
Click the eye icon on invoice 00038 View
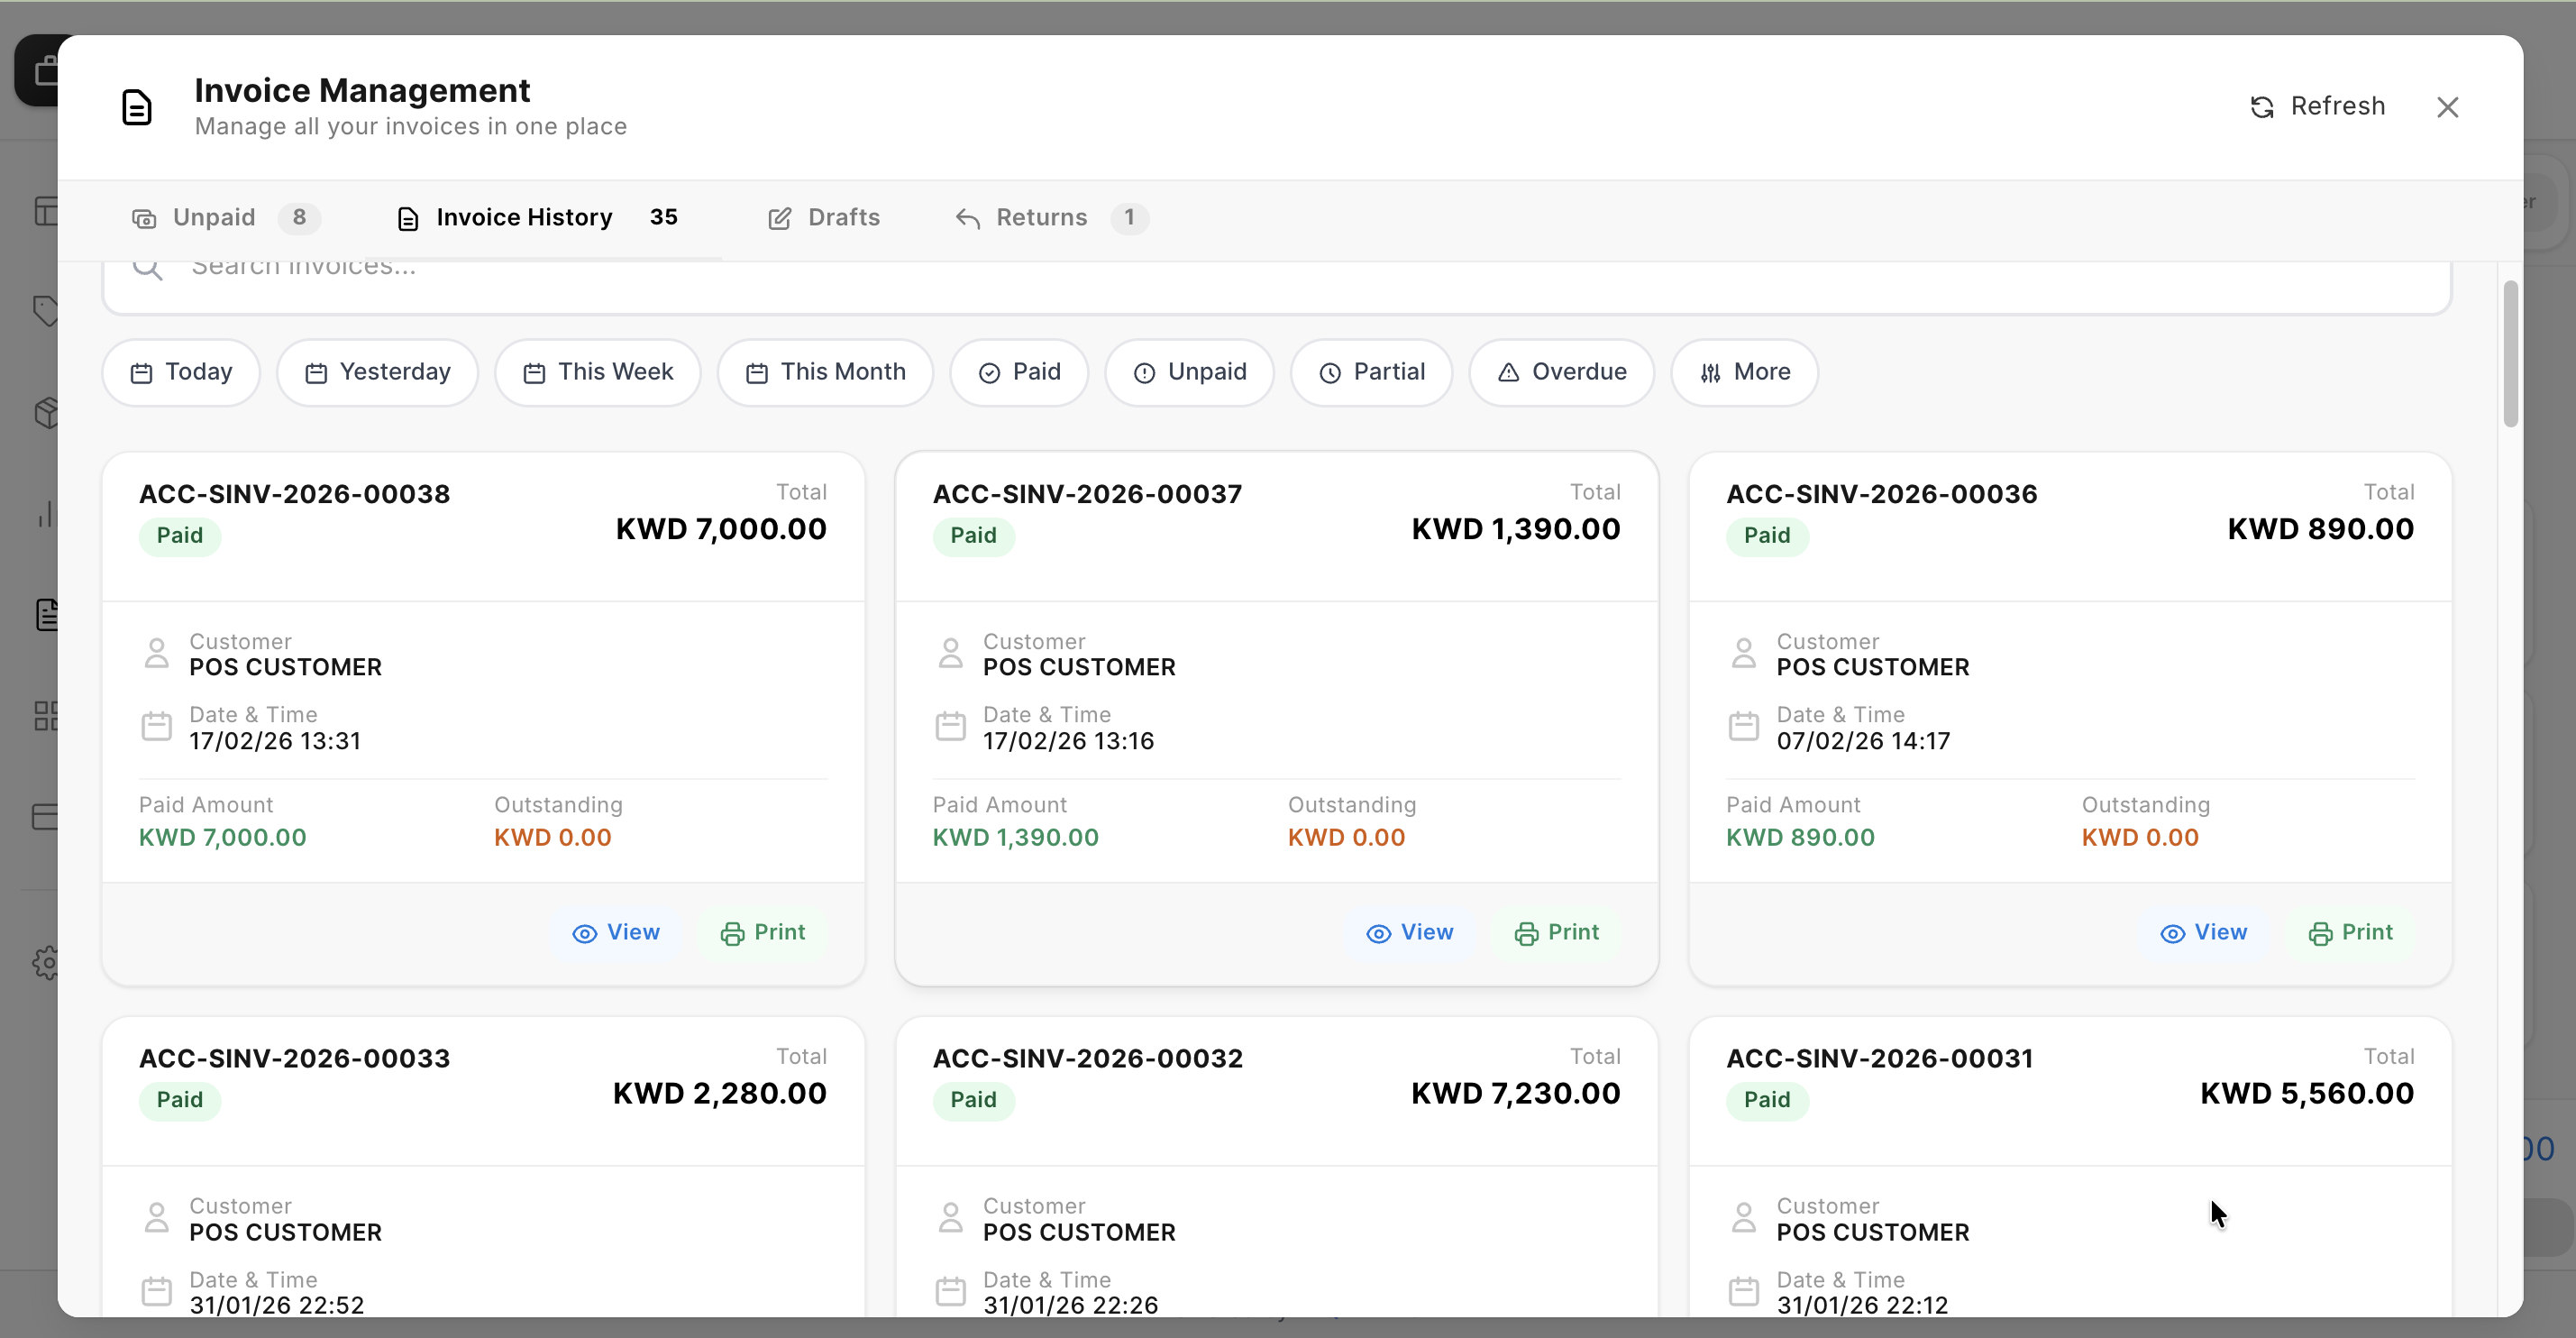pos(585,933)
